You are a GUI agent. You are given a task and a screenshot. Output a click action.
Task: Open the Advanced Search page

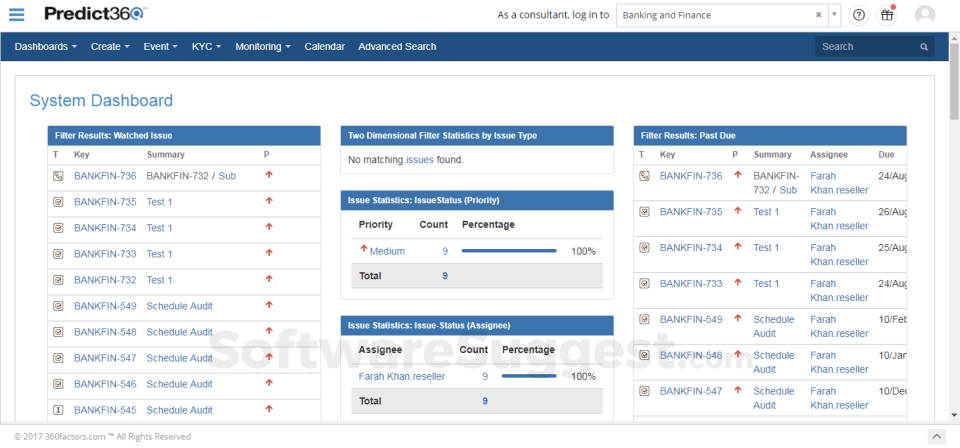pos(397,47)
